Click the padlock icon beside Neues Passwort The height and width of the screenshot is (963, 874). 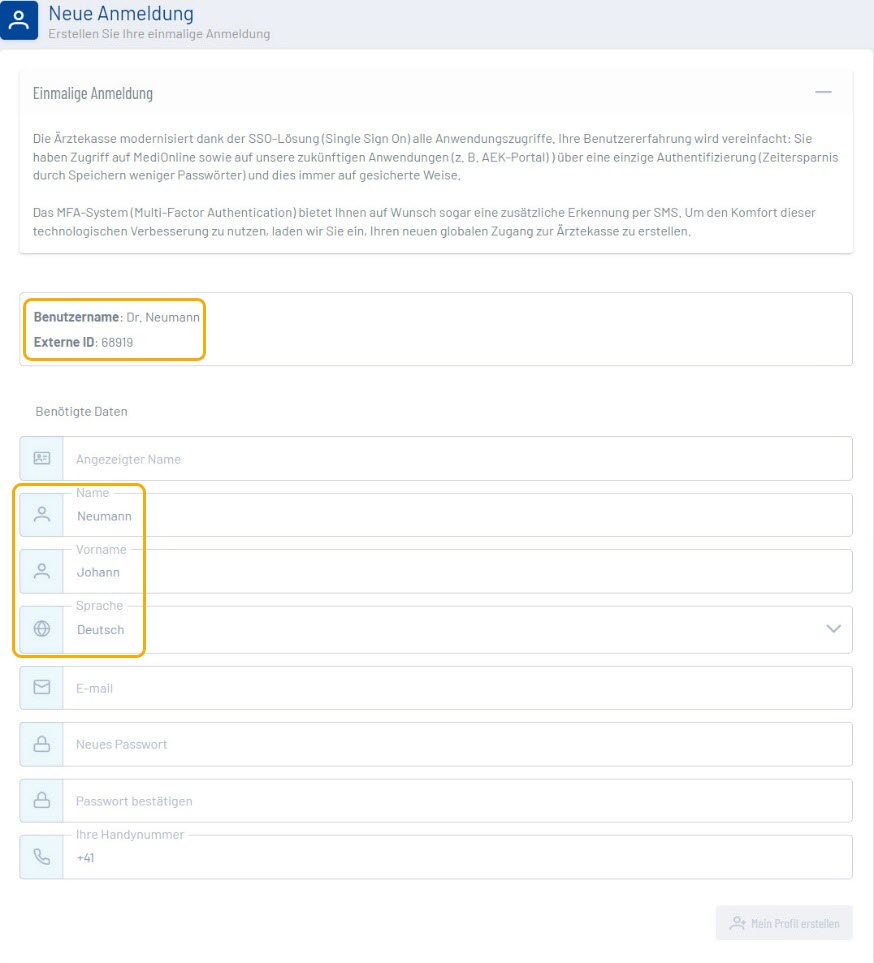pyautogui.click(x=42, y=744)
